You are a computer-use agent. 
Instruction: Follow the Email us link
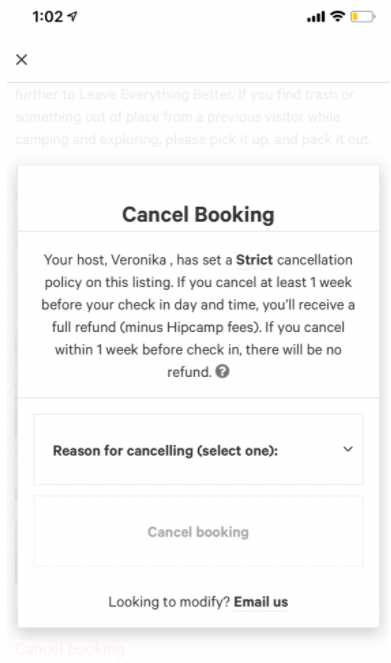click(261, 602)
